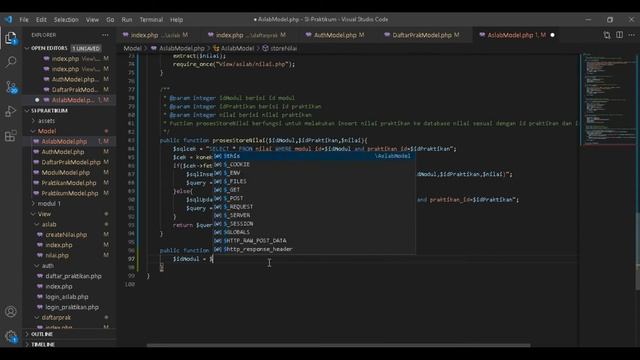Select $_POST autocomplete suggestion
Image resolution: width=640 pixels, height=360 pixels.
[314, 198]
